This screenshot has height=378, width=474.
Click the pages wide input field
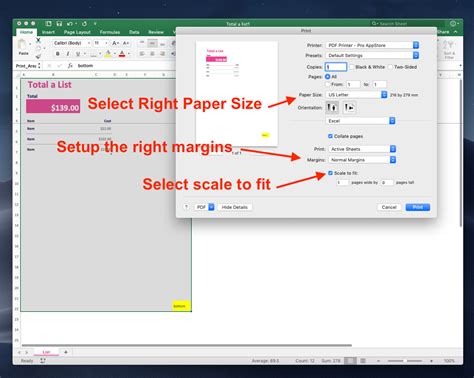[x=342, y=183]
